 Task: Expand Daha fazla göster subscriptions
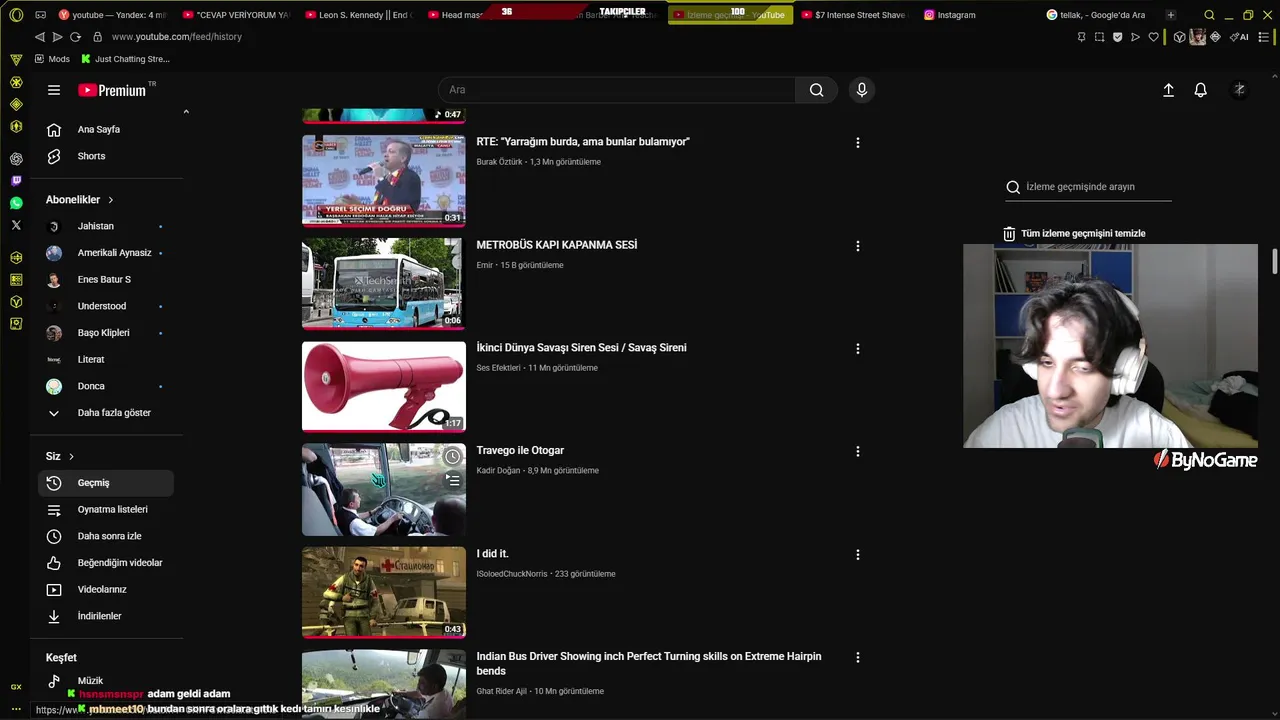coord(105,413)
